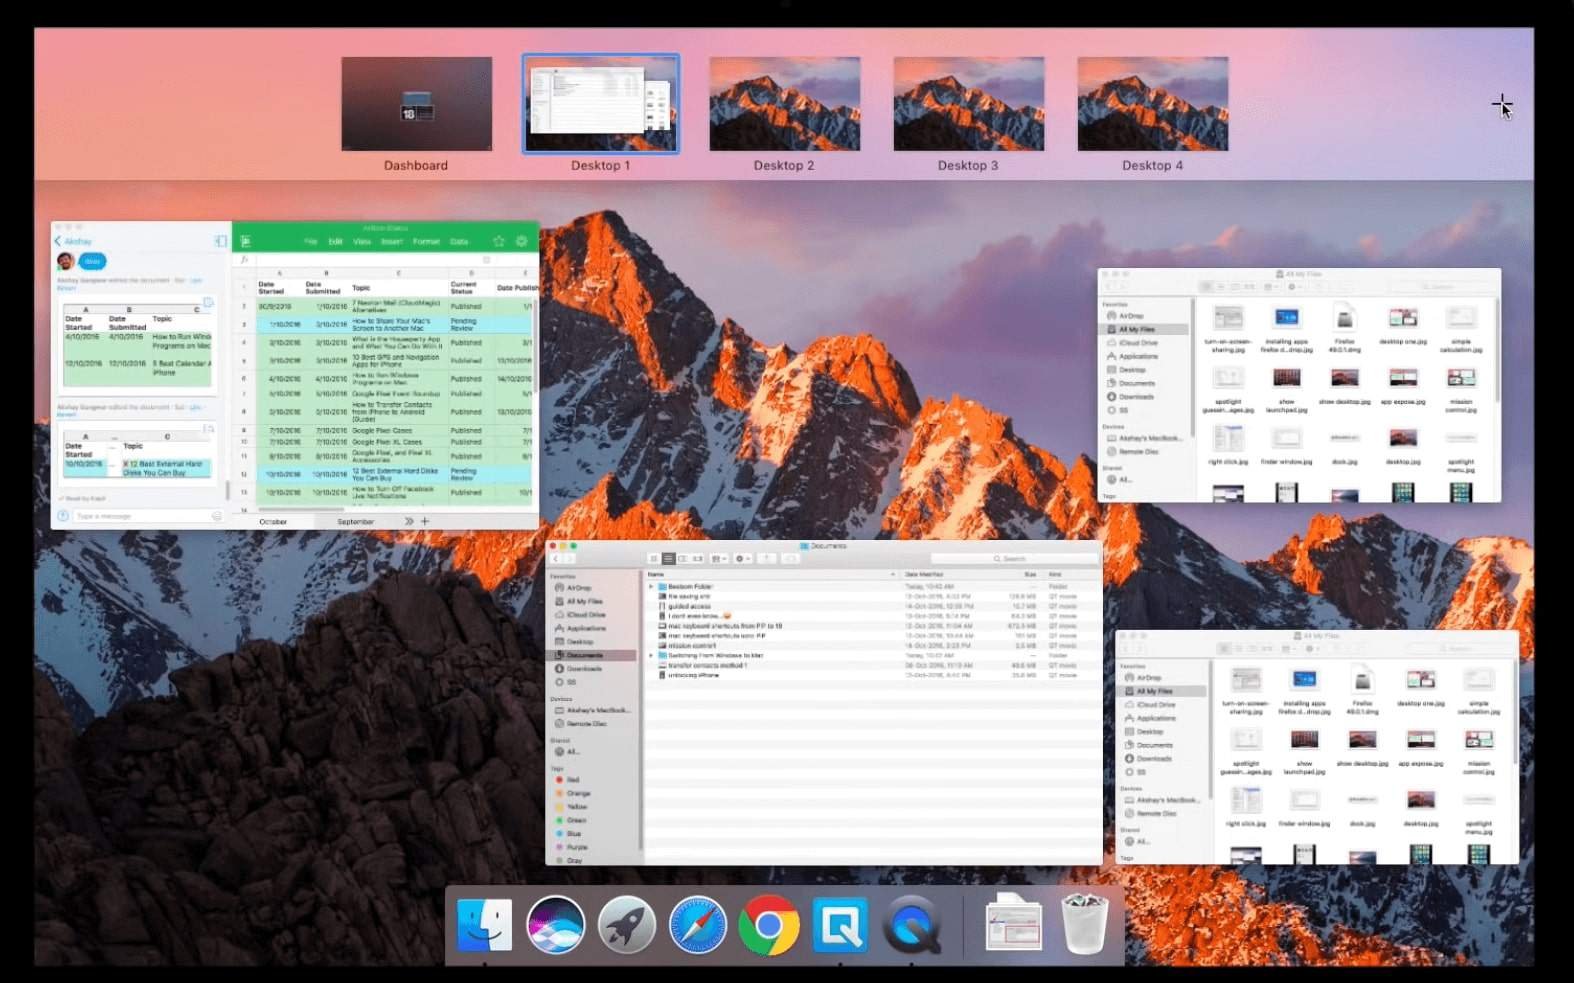Select Applications in Documents window sidebar
1574x983 pixels.
586,628
